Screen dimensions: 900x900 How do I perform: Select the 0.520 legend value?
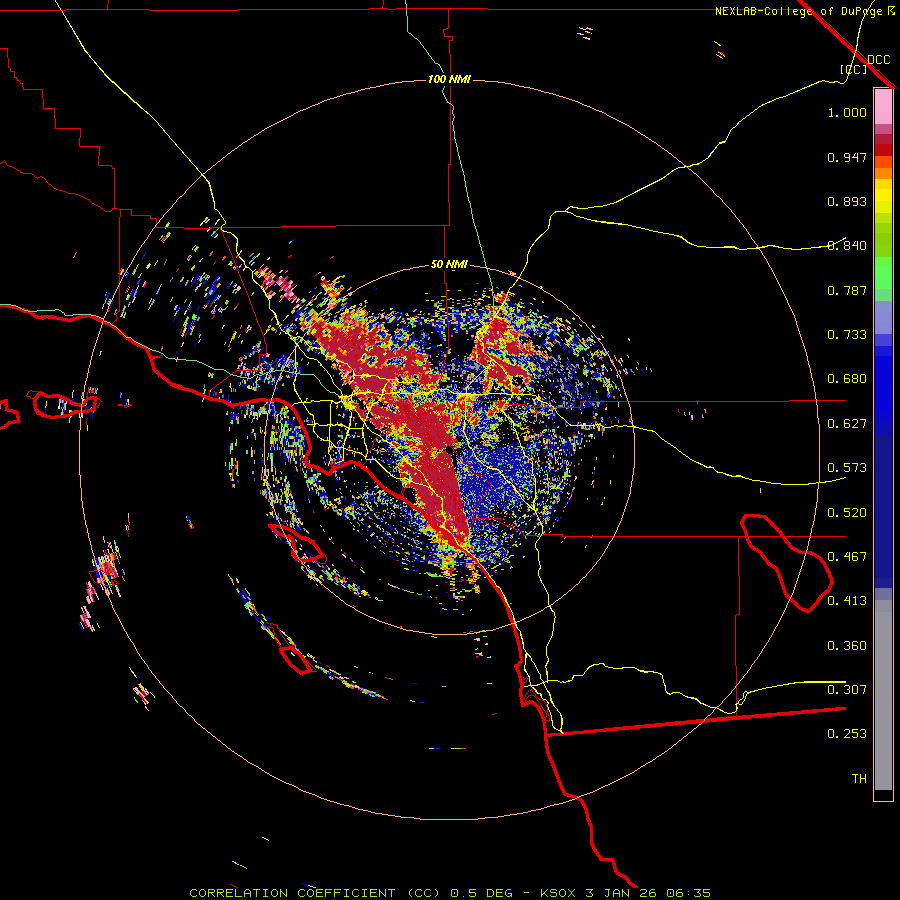pyautogui.click(x=847, y=513)
